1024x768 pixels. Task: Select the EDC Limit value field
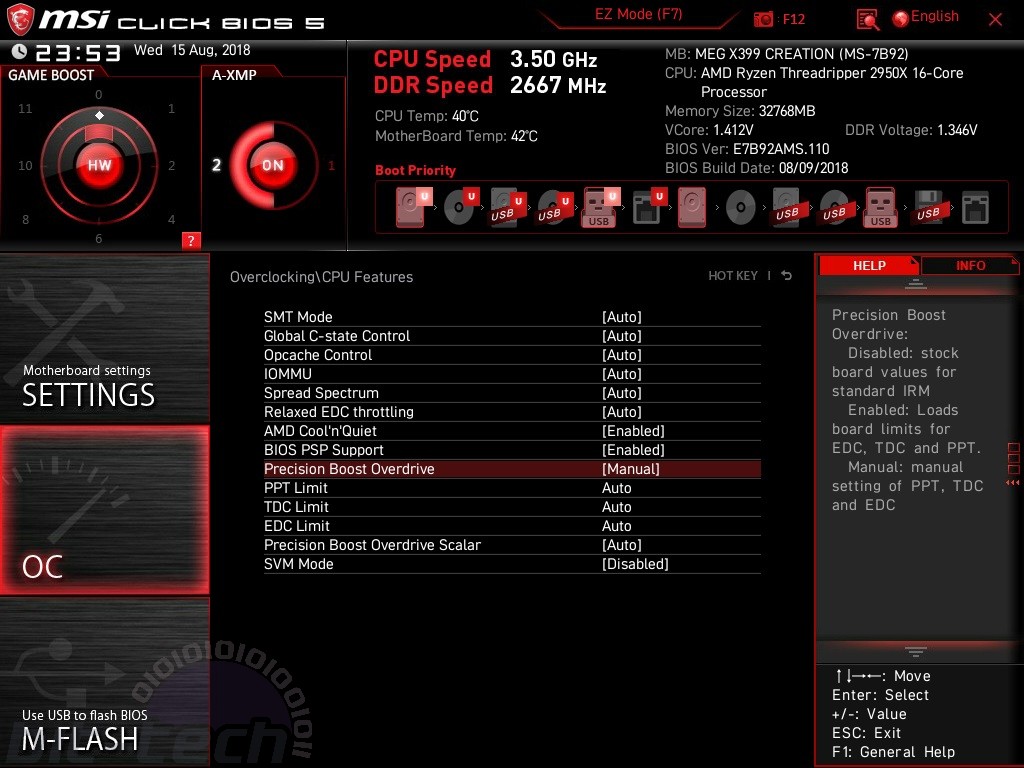616,526
